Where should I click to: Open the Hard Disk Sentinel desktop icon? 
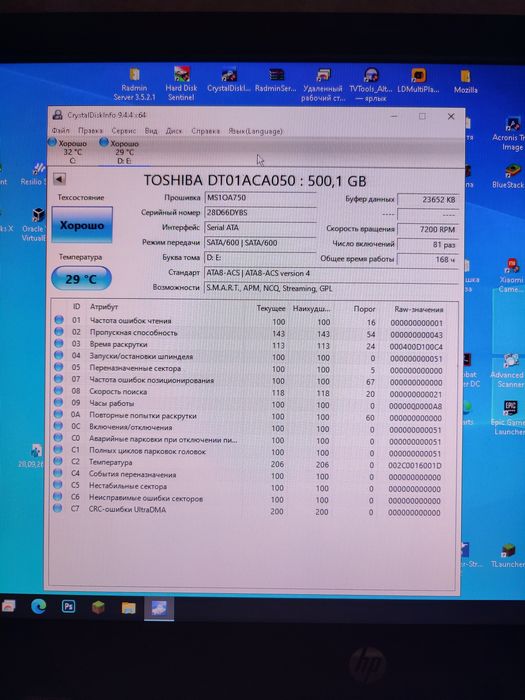tap(181, 83)
